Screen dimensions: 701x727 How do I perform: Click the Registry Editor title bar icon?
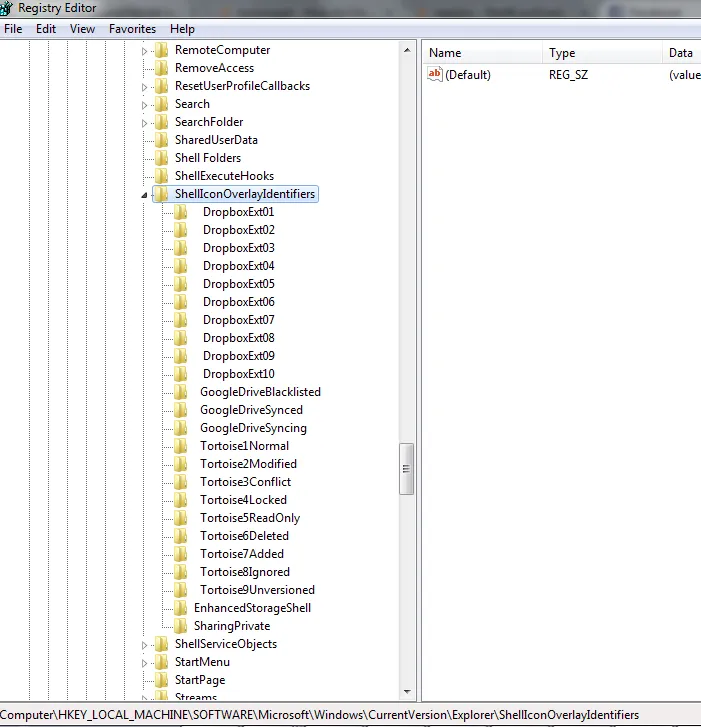tap(6, 8)
